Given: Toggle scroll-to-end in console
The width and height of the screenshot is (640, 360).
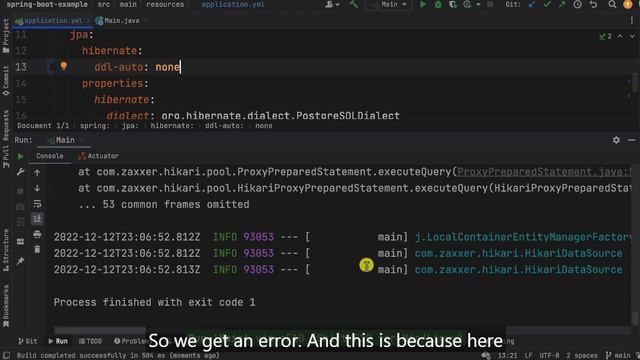Looking at the screenshot, I should [x=37, y=219].
